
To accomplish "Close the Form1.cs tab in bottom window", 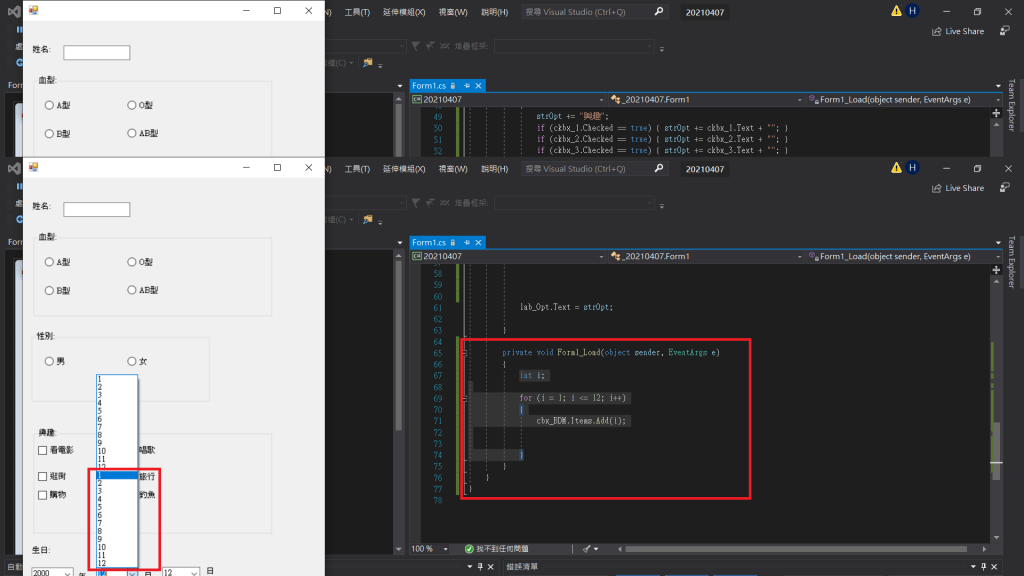I will 478,242.
